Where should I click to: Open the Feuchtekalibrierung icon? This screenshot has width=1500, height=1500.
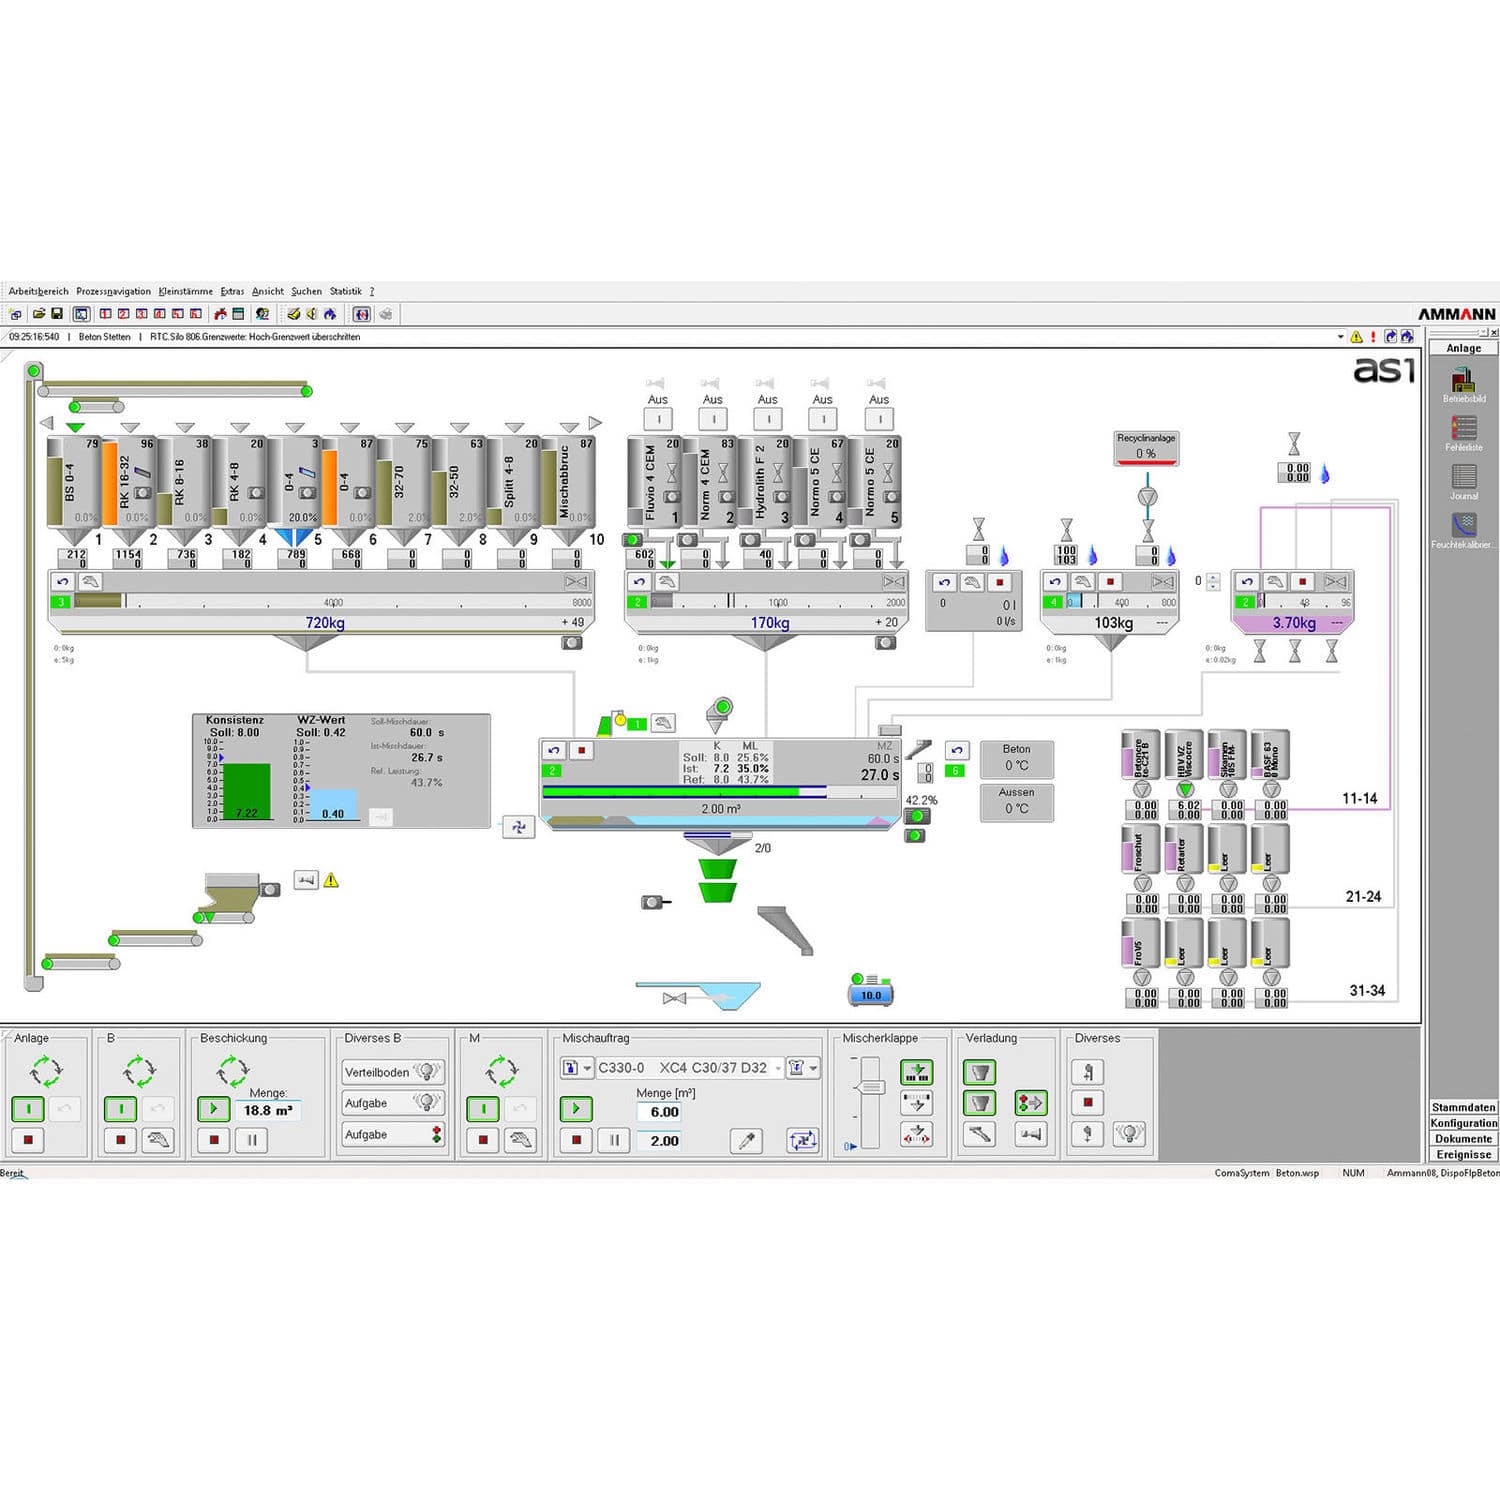pos(1464,523)
